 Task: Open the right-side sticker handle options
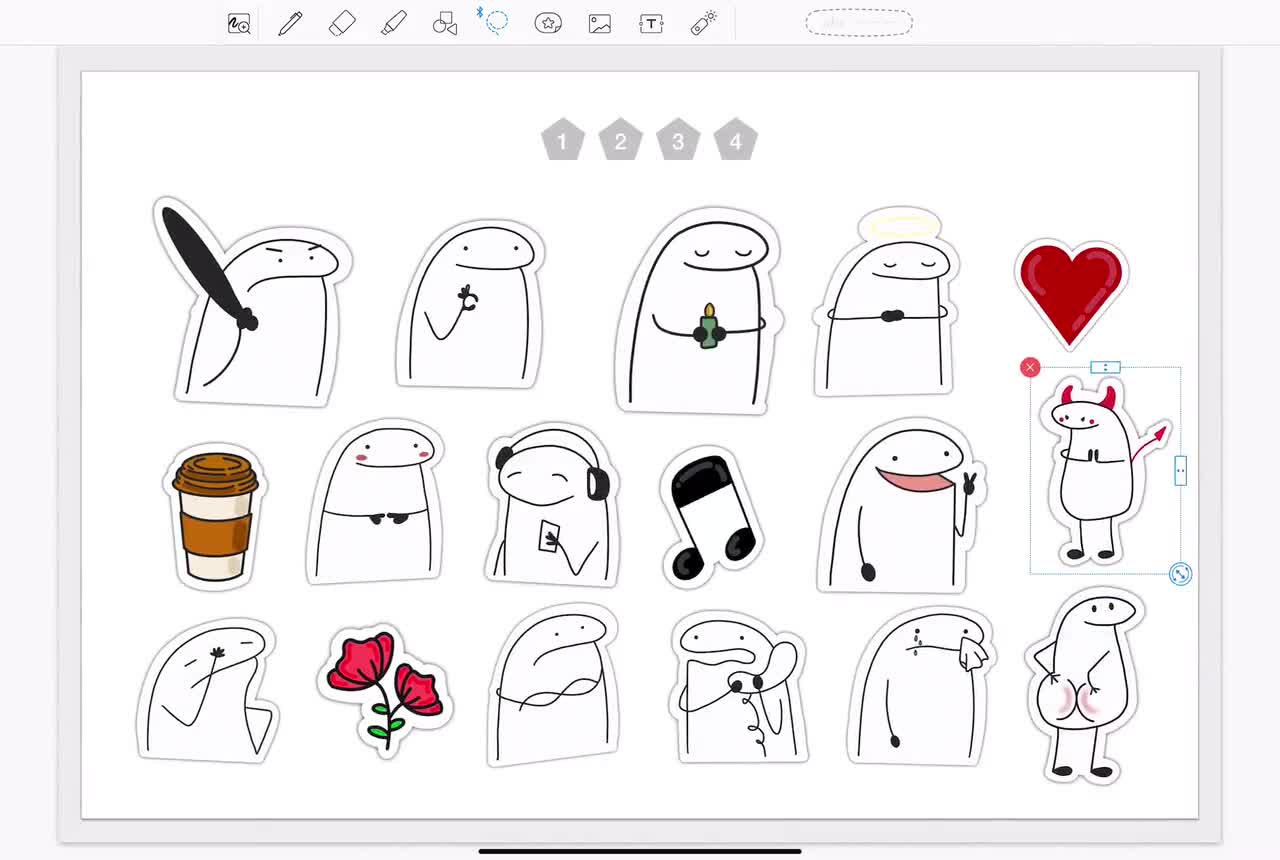tap(1181, 471)
